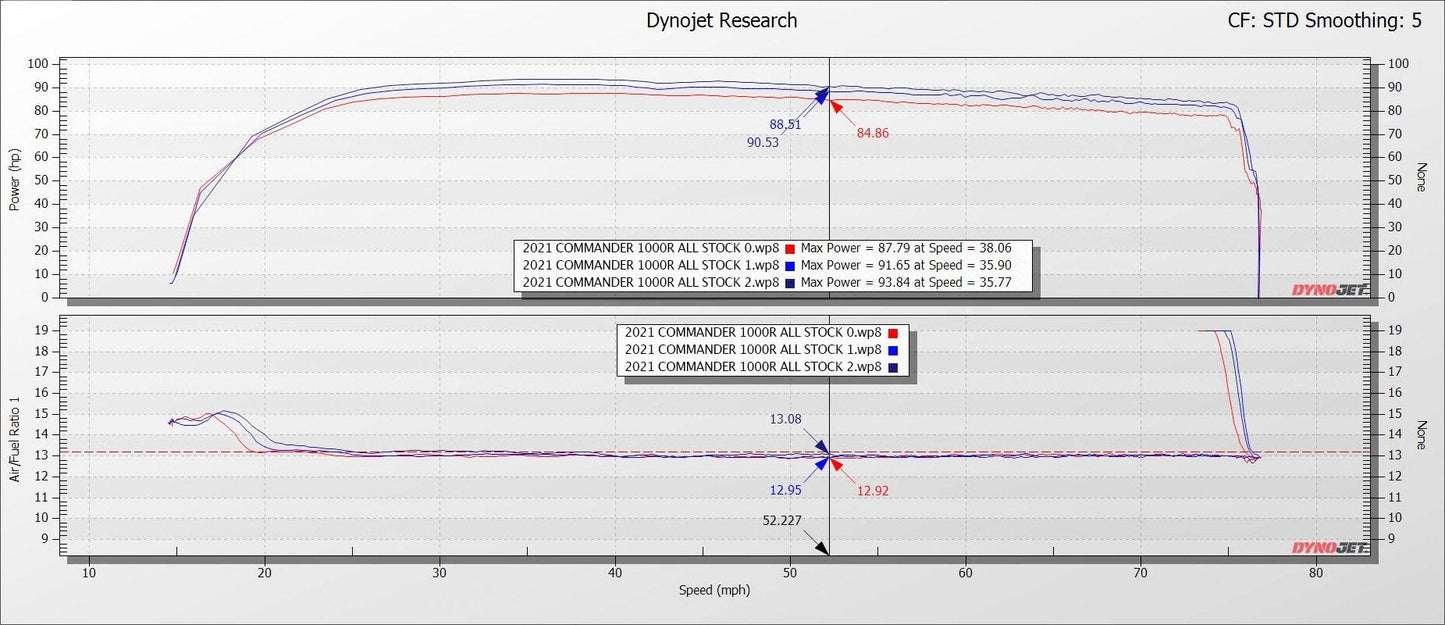Click the Dynojet logo in the power graph

pos(1327,290)
